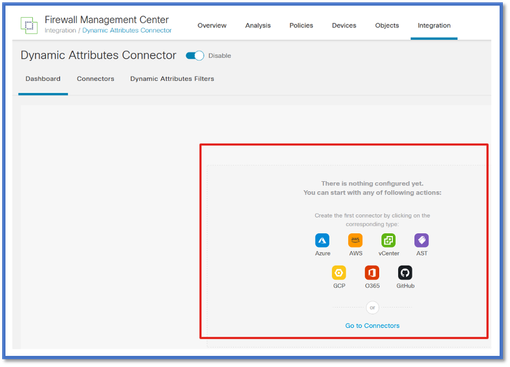Open the Integration menu

point(434,26)
